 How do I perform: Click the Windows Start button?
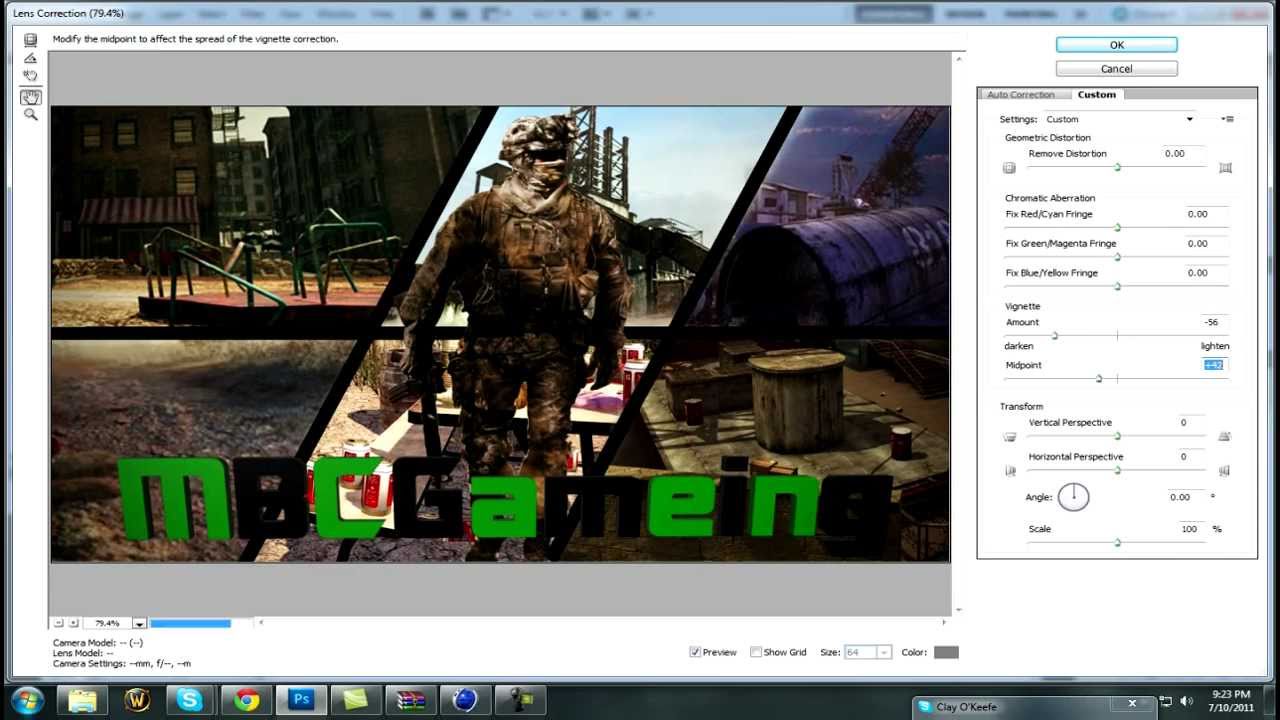tap(27, 700)
